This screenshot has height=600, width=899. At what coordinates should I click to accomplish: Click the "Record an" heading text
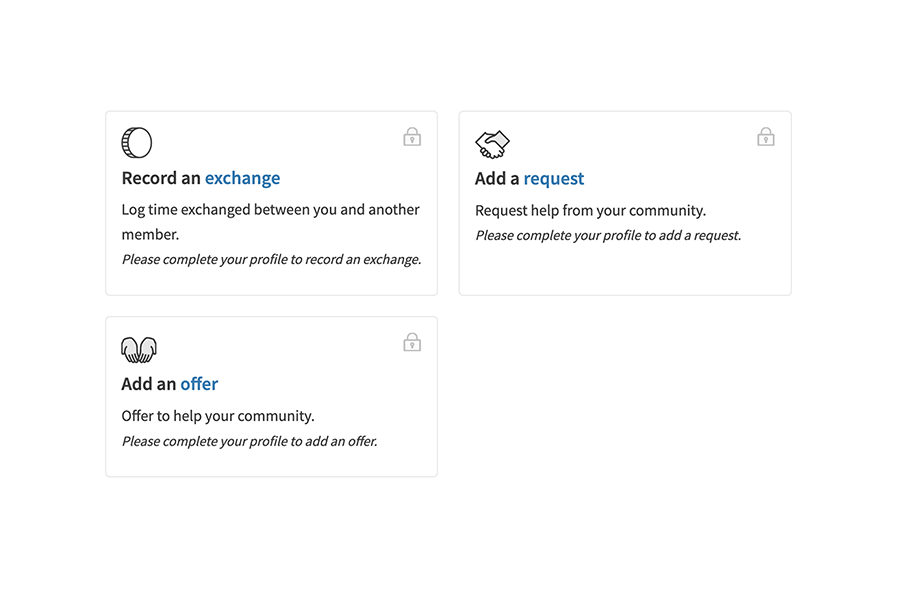[161, 178]
